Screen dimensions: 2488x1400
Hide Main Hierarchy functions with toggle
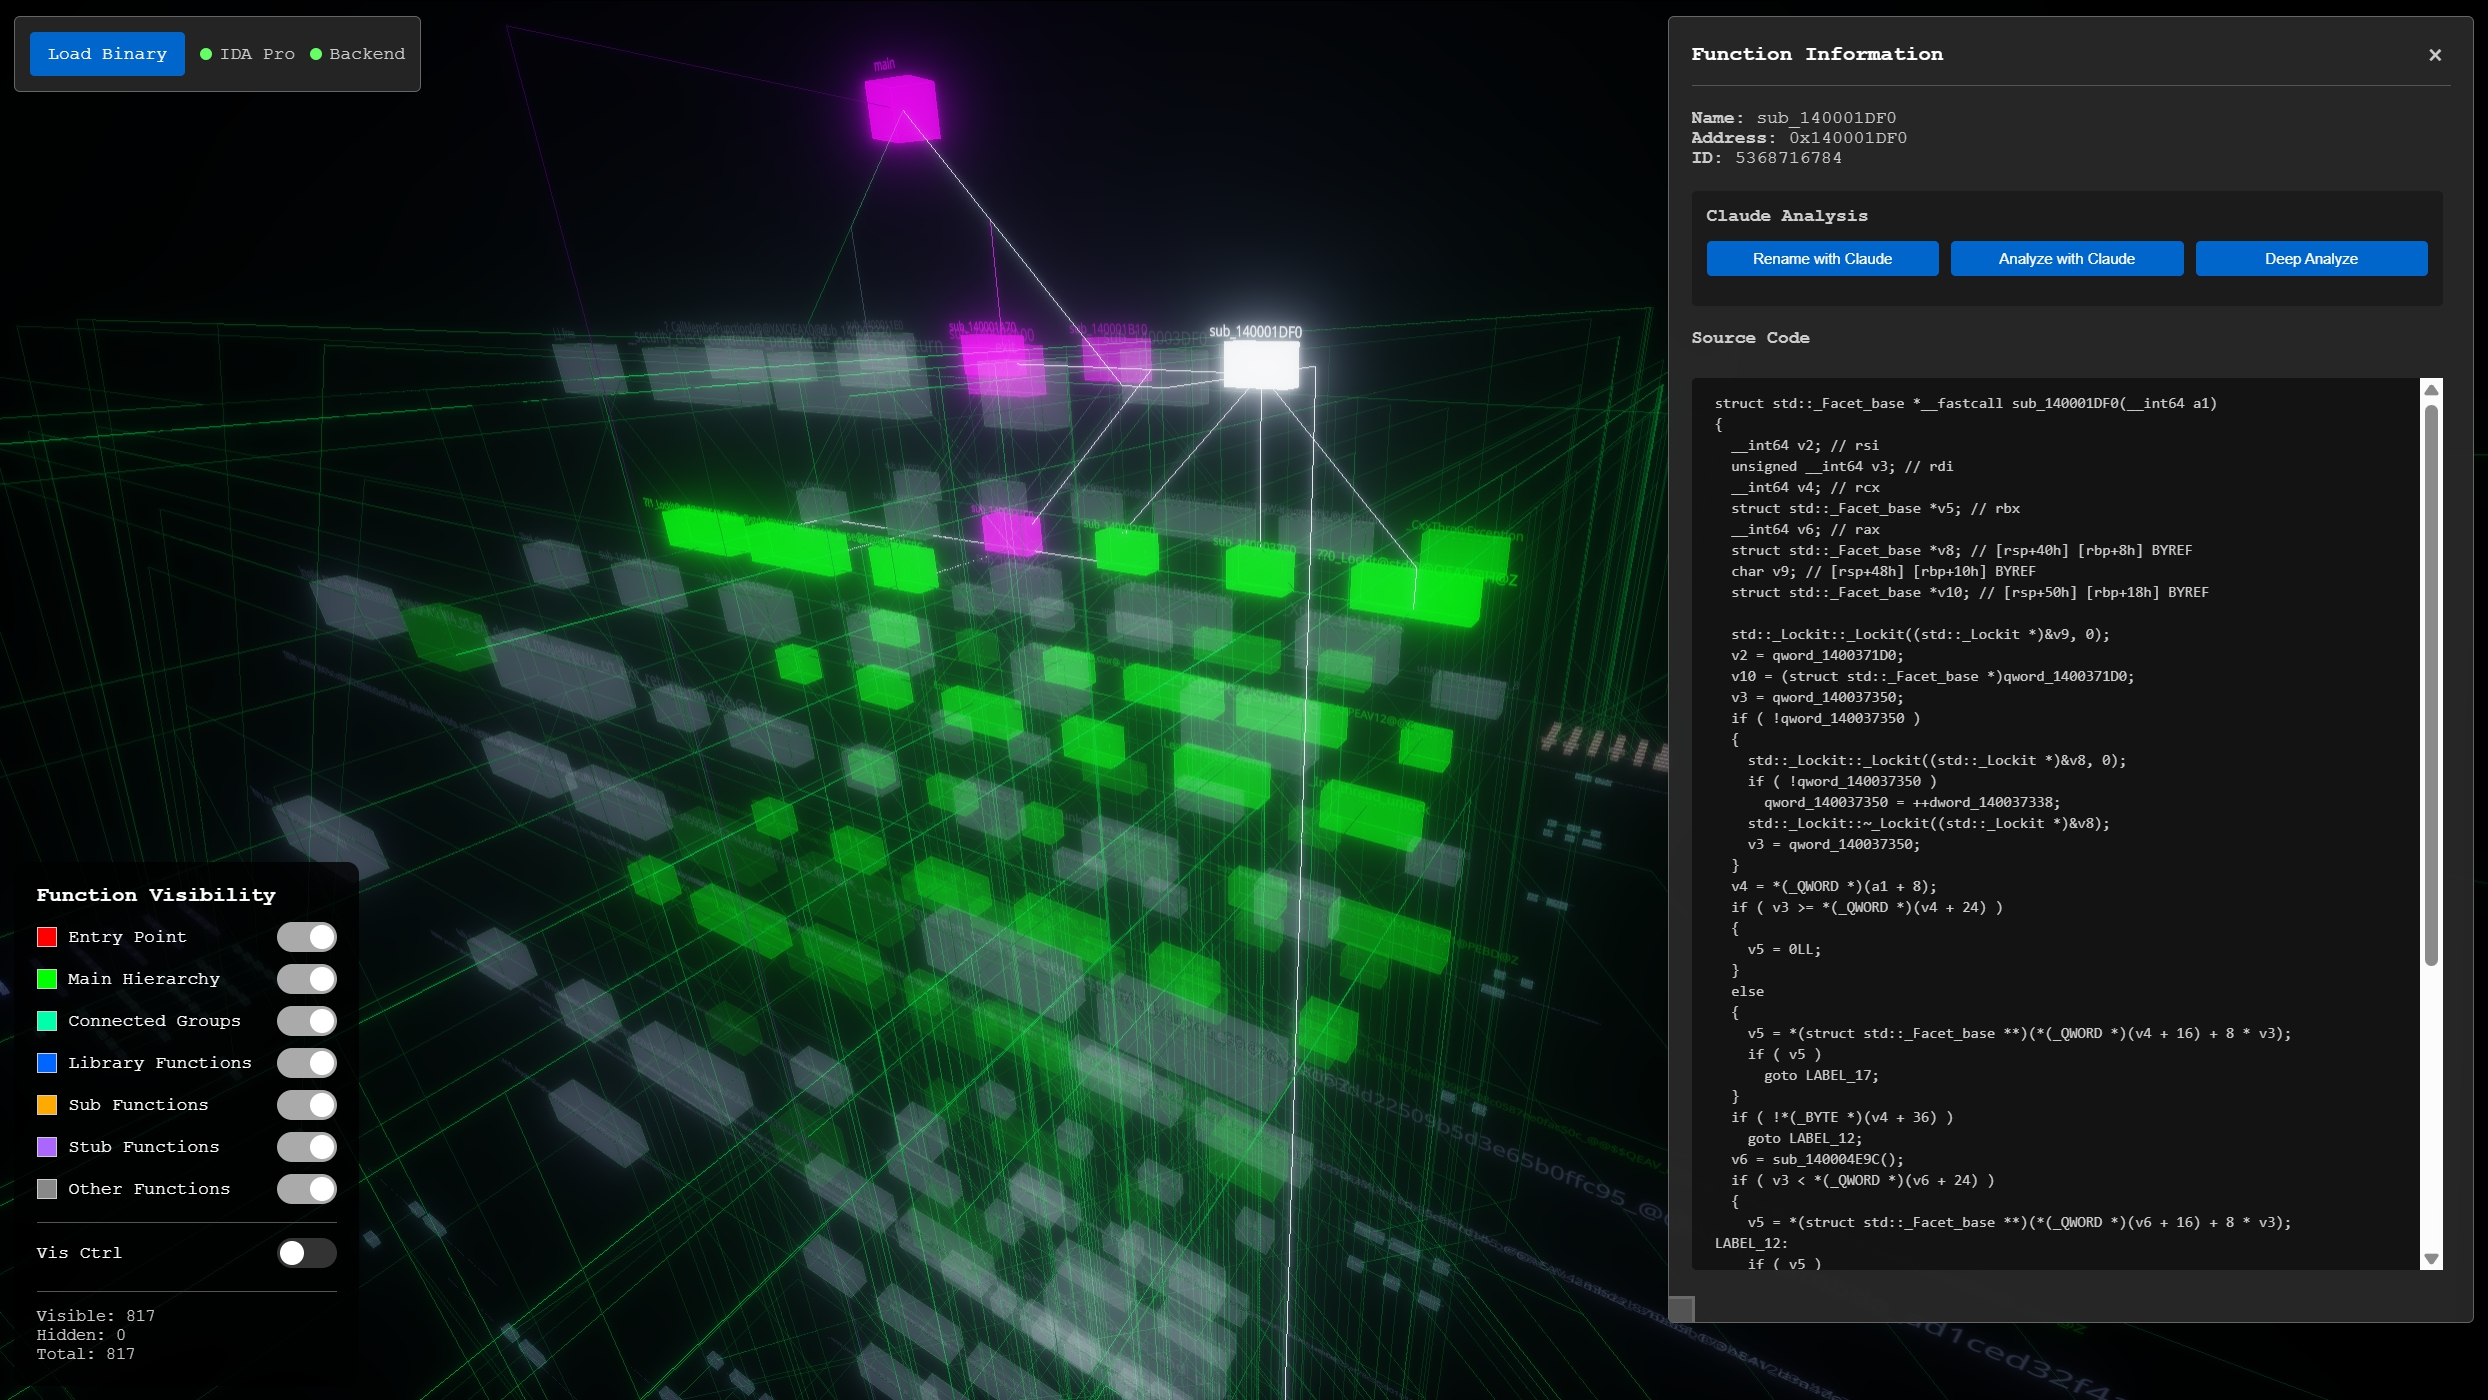[306, 979]
